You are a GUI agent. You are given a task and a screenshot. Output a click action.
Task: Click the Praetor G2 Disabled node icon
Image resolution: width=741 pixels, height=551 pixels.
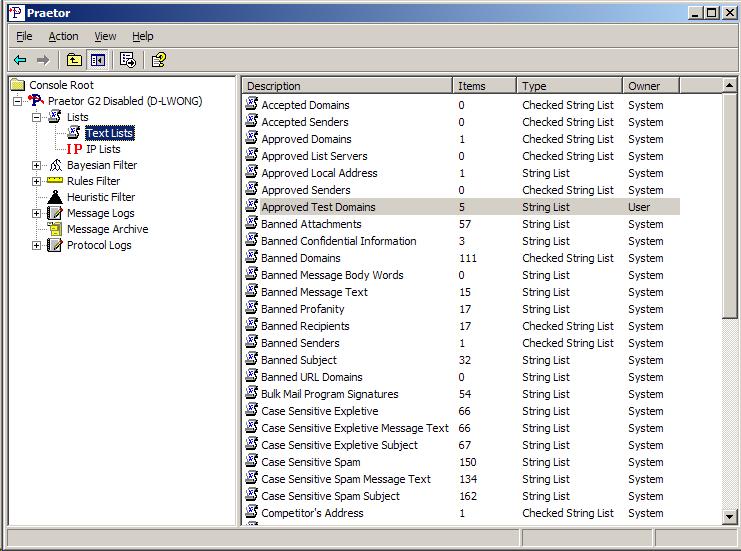pyautogui.click(x=36, y=101)
